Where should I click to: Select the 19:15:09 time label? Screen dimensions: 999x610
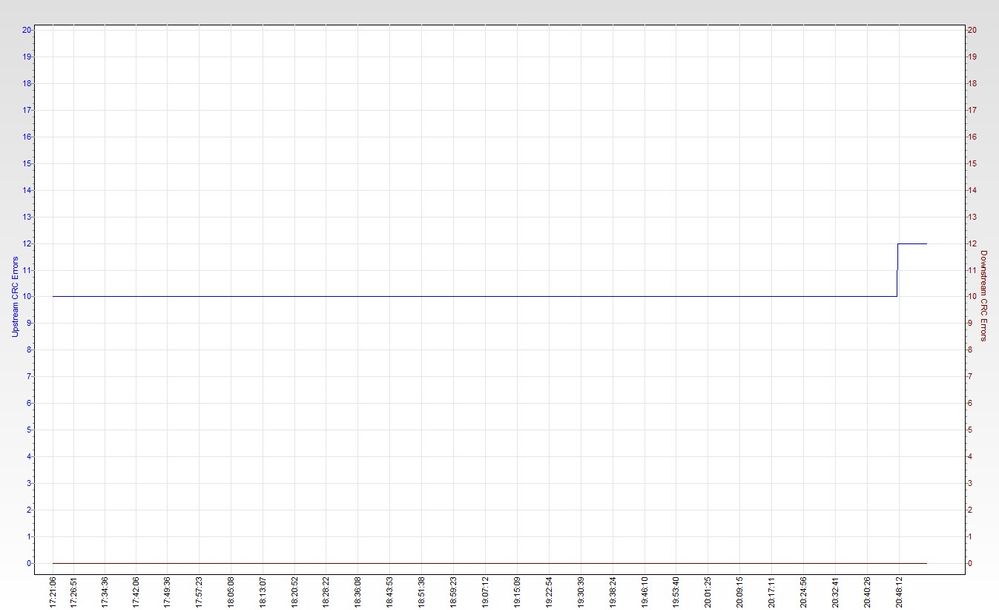pyautogui.click(x=517, y=593)
